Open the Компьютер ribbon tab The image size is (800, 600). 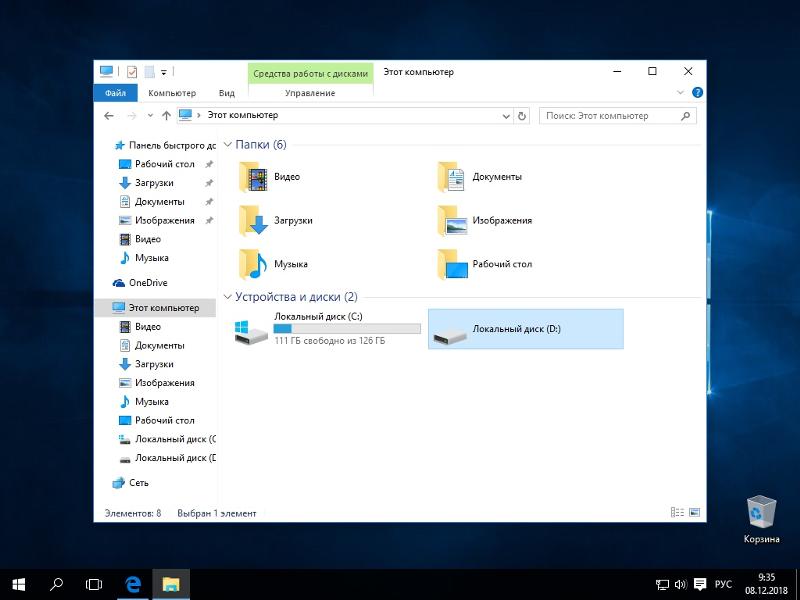click(x=172, y=93)
